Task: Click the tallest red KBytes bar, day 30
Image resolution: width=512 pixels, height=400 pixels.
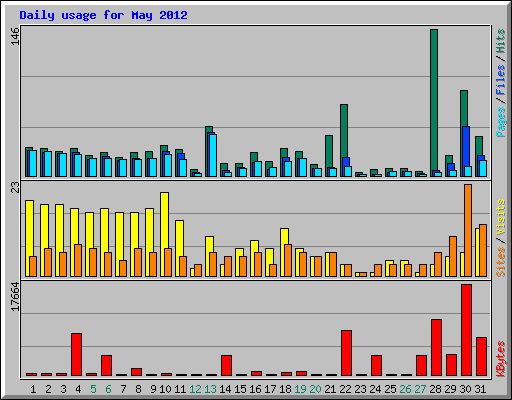Action: click(x=466, y=330)
